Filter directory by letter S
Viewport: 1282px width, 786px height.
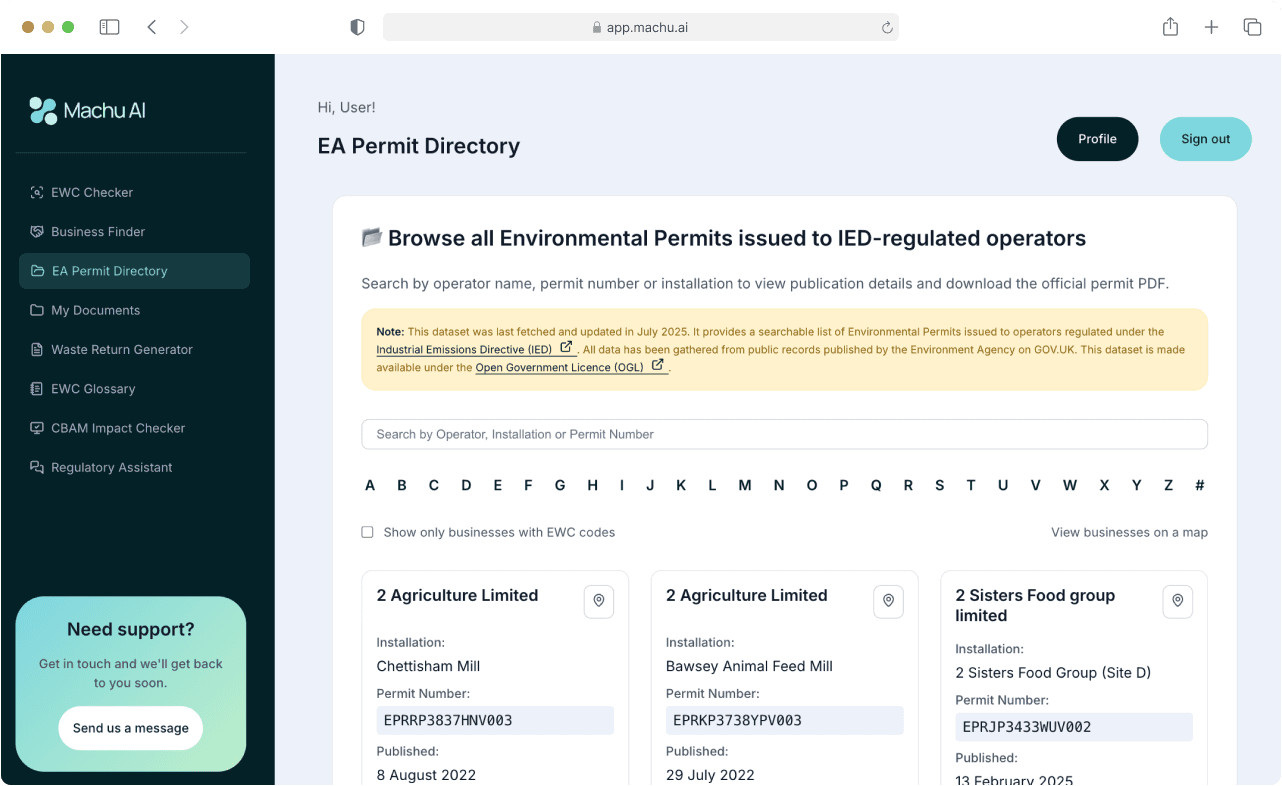click(940, 485)
